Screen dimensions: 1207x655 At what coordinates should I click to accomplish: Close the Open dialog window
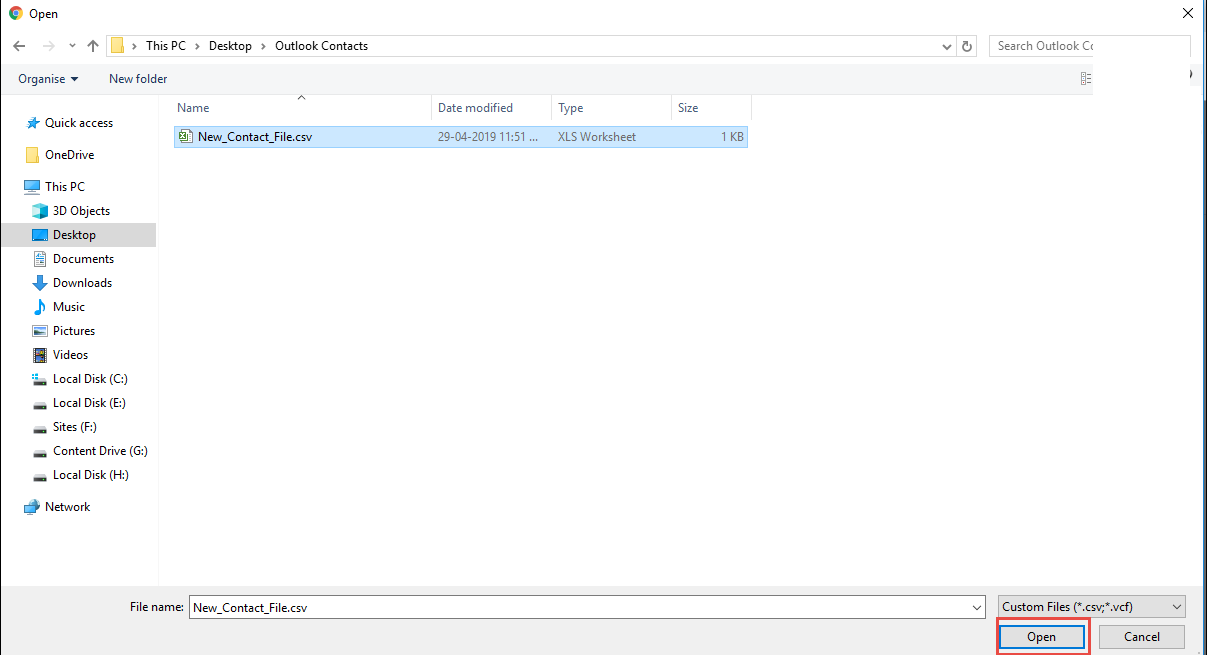point(1187,14)
